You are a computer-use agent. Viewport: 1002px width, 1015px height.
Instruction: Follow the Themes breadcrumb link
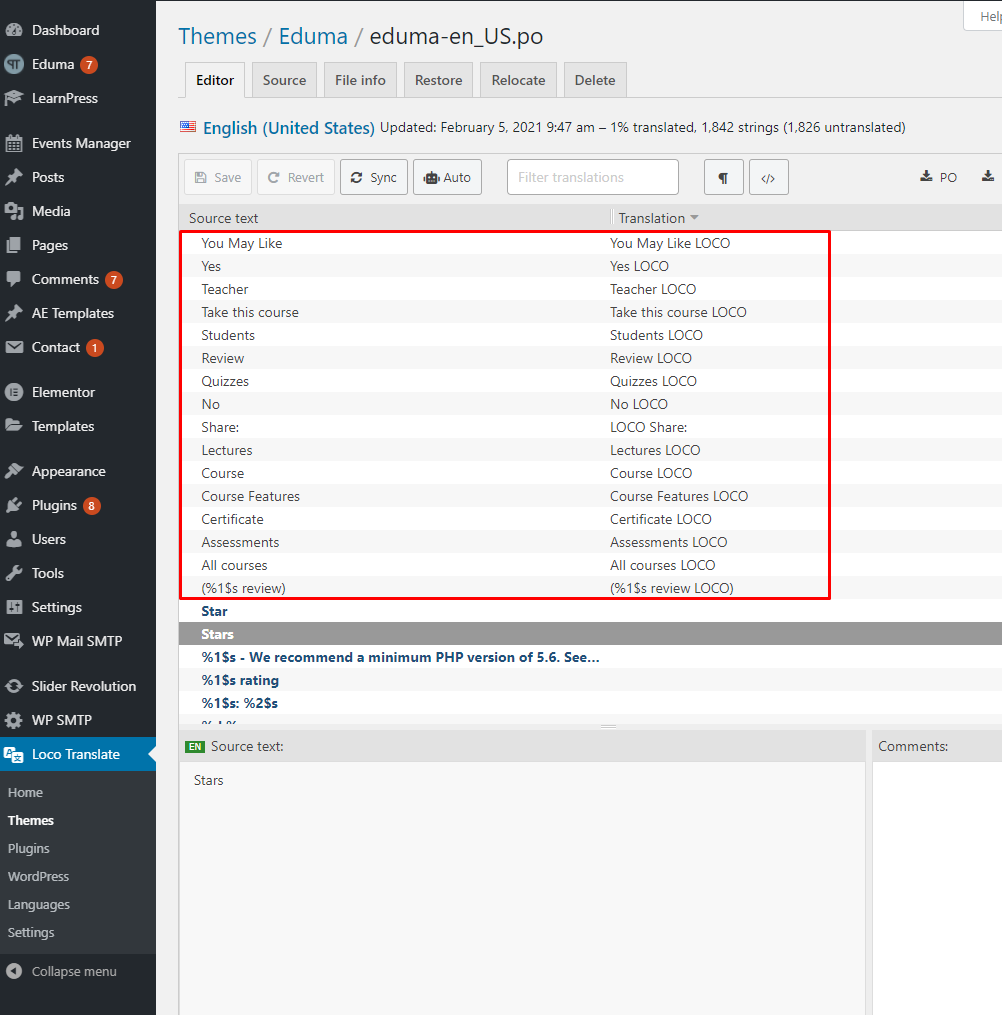coord(217,36)
